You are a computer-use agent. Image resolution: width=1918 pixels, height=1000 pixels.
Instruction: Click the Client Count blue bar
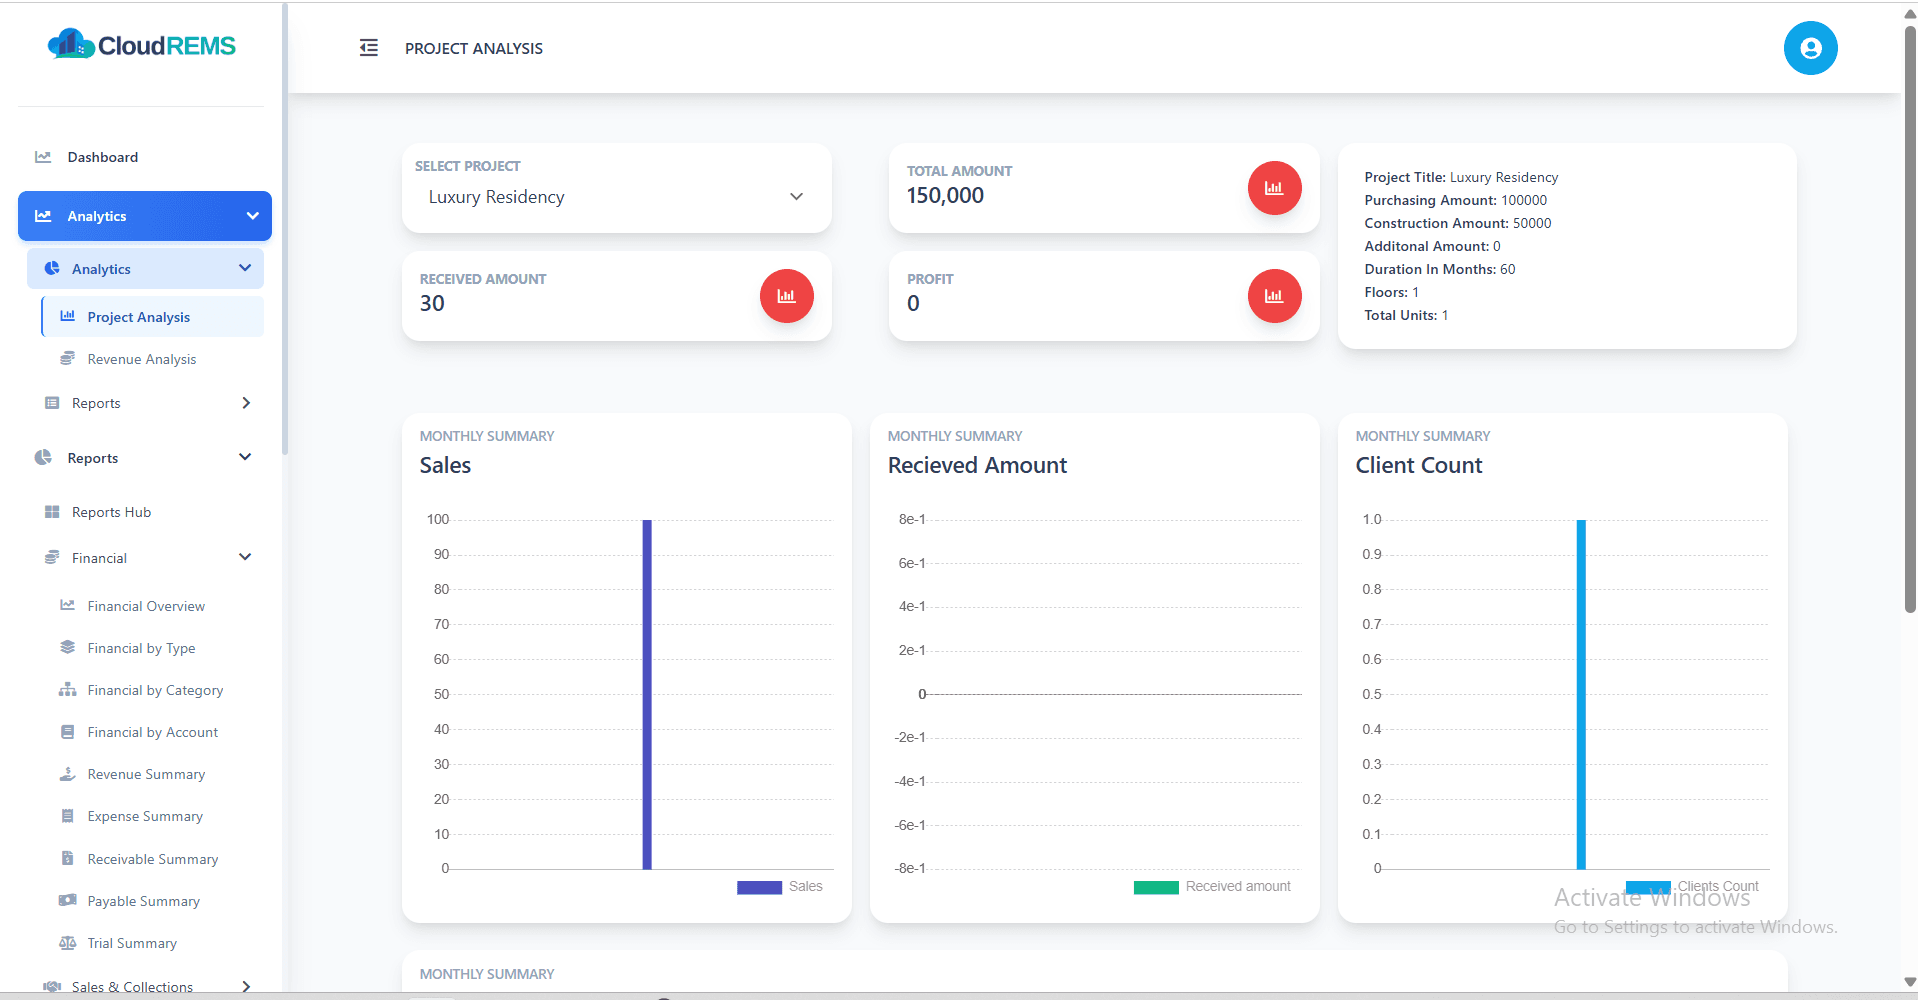(x=1581, y=694)
